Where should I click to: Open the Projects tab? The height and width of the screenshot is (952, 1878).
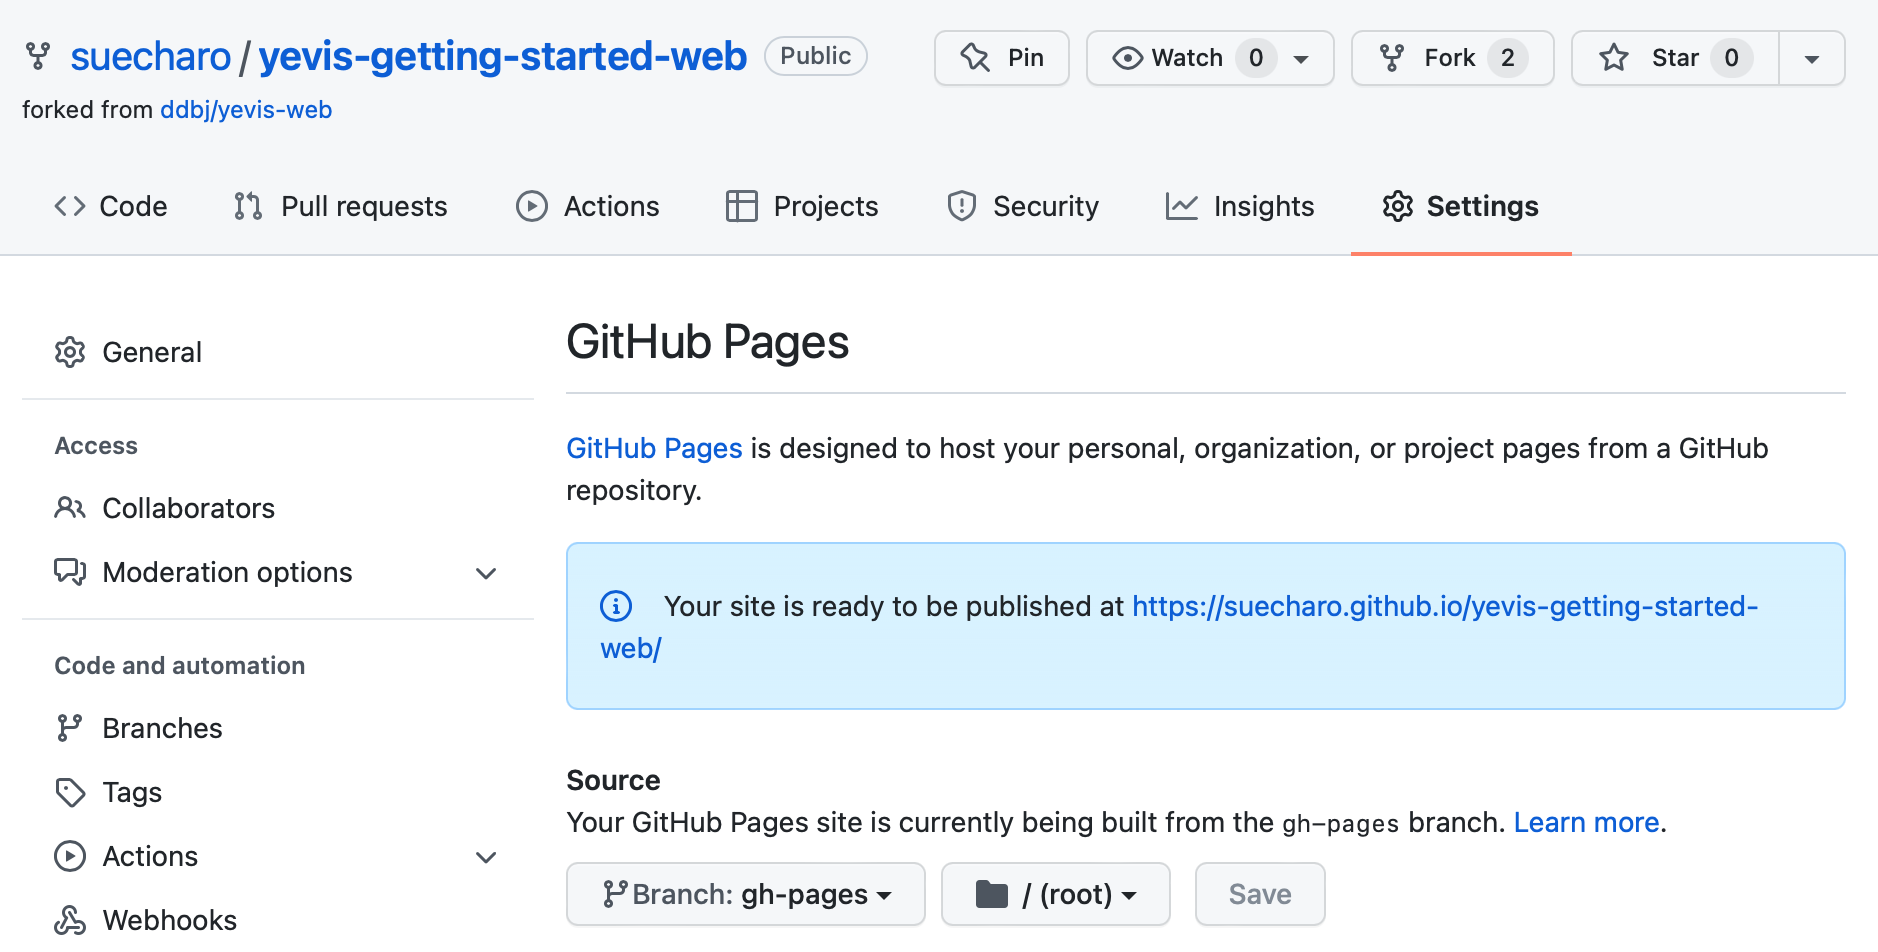(802, 206)
